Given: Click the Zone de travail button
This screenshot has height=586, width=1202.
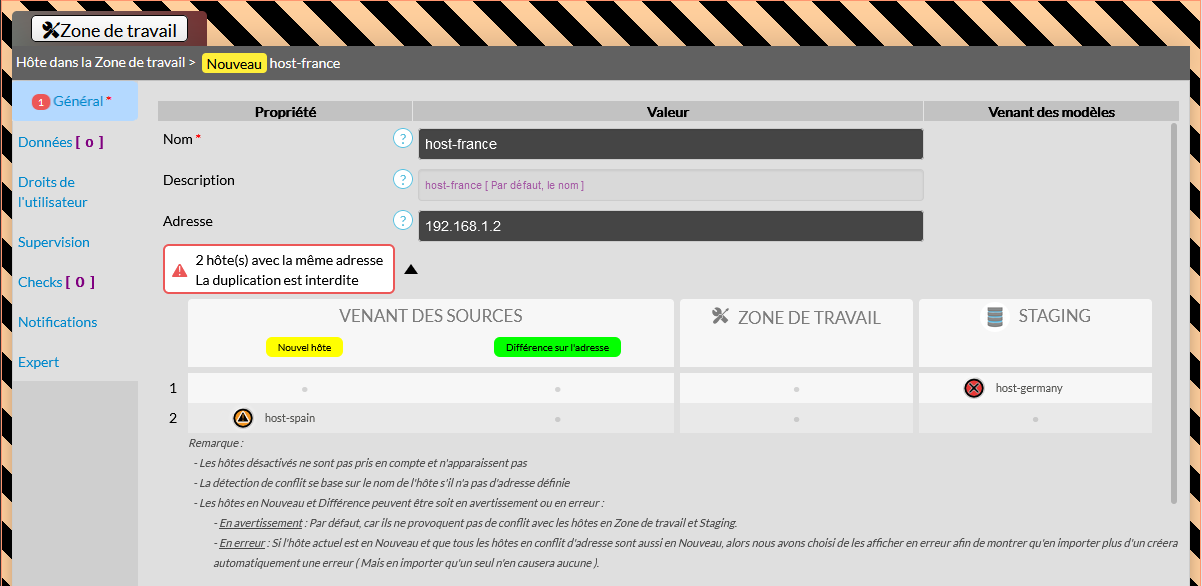Looking at the screenshot, I should point(109,30).
